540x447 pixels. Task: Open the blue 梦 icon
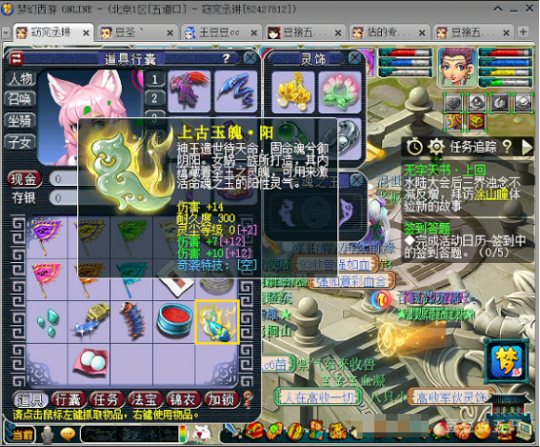click(506, 361)
